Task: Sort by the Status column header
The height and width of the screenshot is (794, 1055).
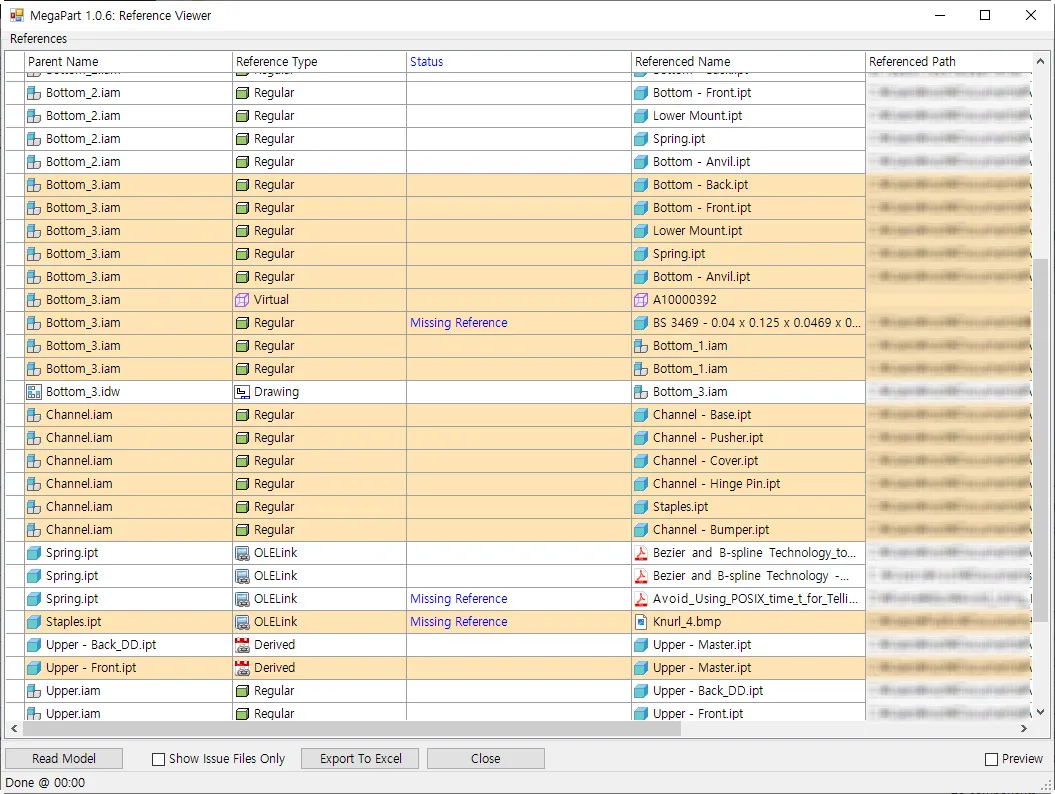Action: tap(519, 61)
